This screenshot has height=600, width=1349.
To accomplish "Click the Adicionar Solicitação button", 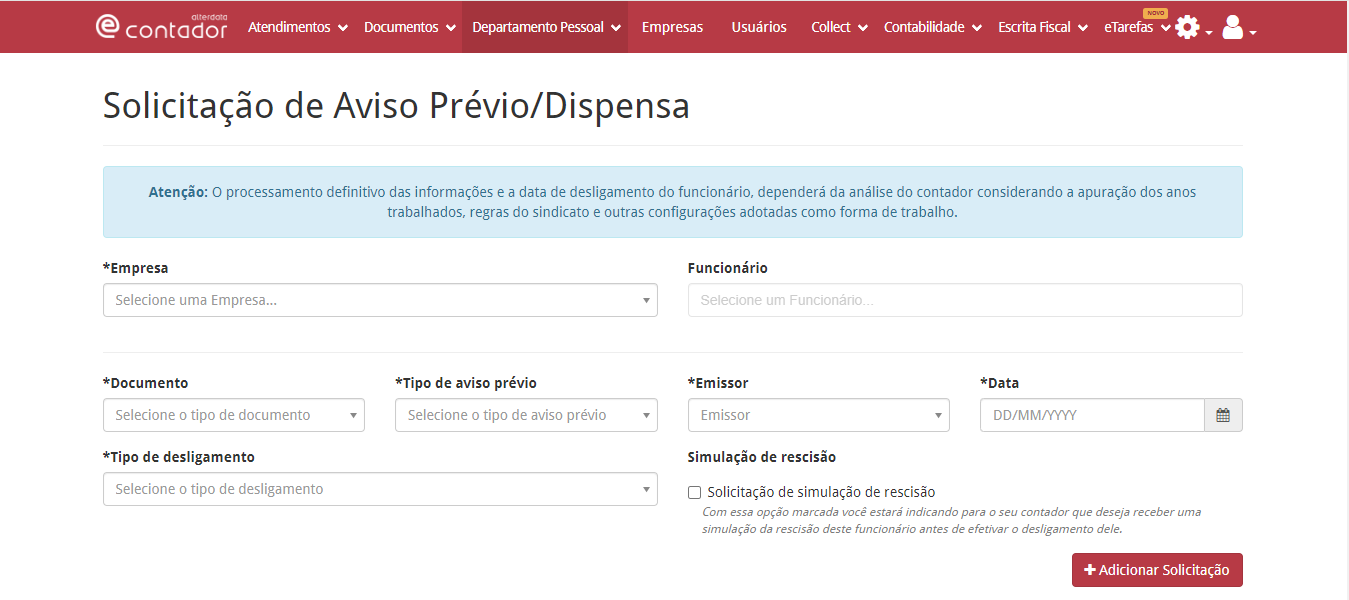I will click(1157, 570).
